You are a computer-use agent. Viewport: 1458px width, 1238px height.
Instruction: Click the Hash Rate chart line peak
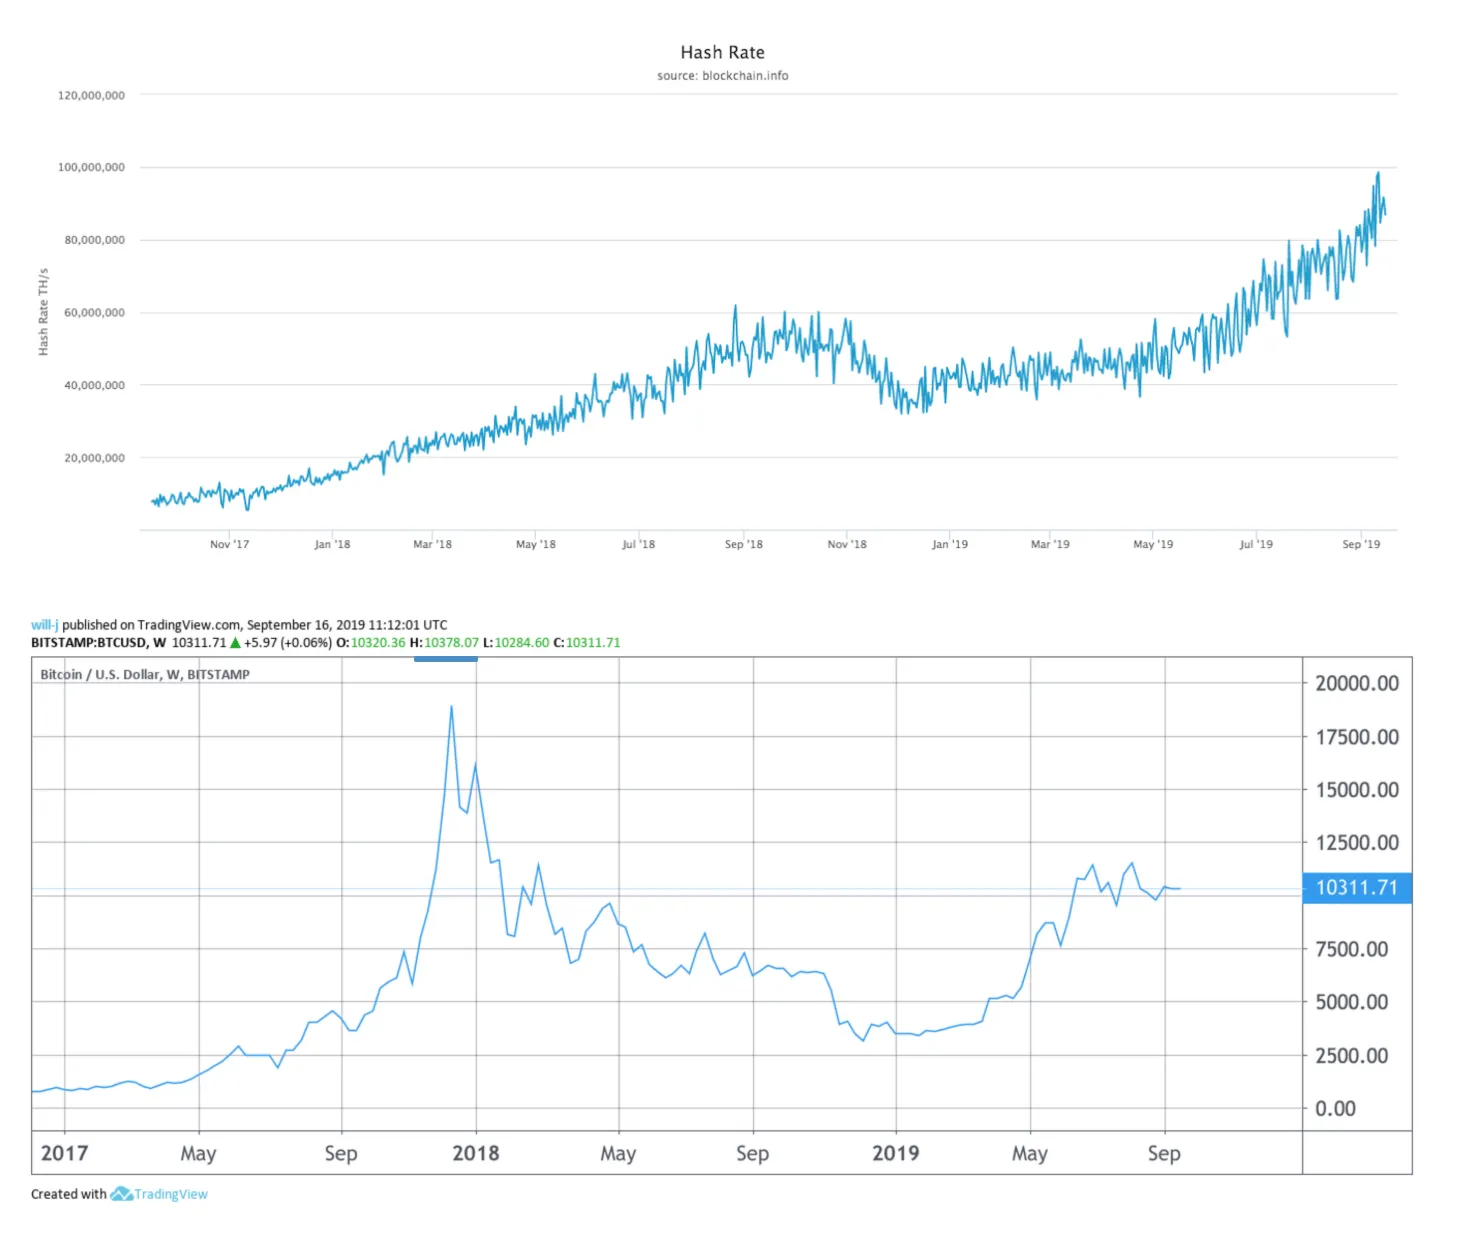pyautogui.click(x=1378, y=173)
